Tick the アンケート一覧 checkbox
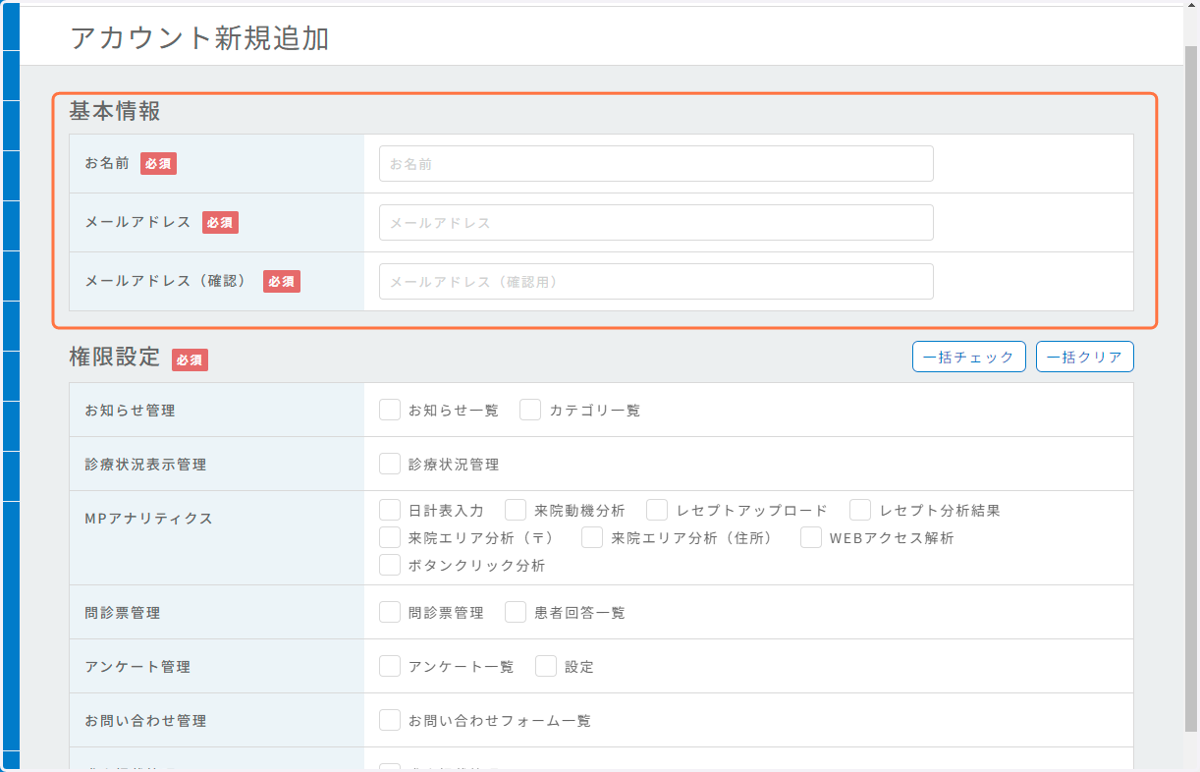The image size is (1200, 772). (x=390, y=666)
